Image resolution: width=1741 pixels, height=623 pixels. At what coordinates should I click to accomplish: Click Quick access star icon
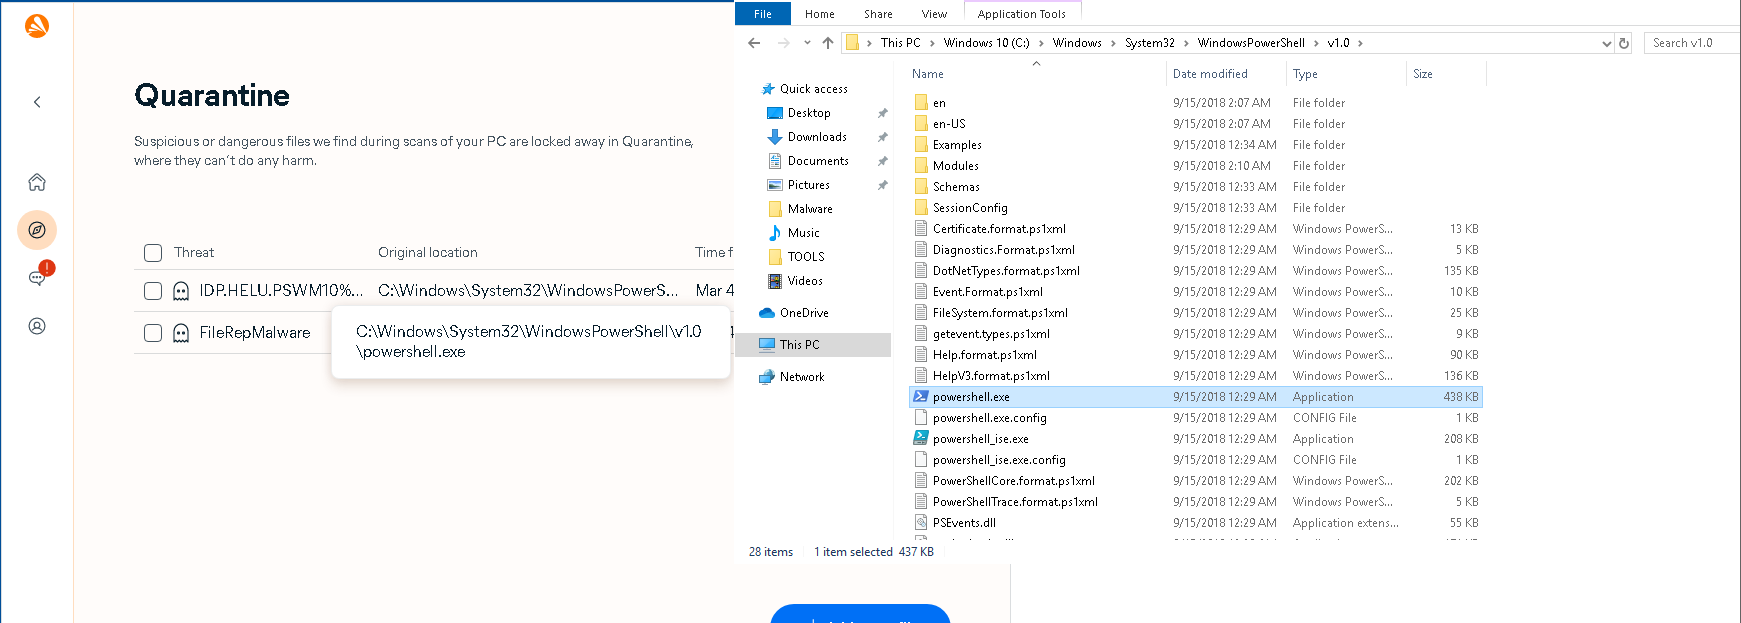768,89
